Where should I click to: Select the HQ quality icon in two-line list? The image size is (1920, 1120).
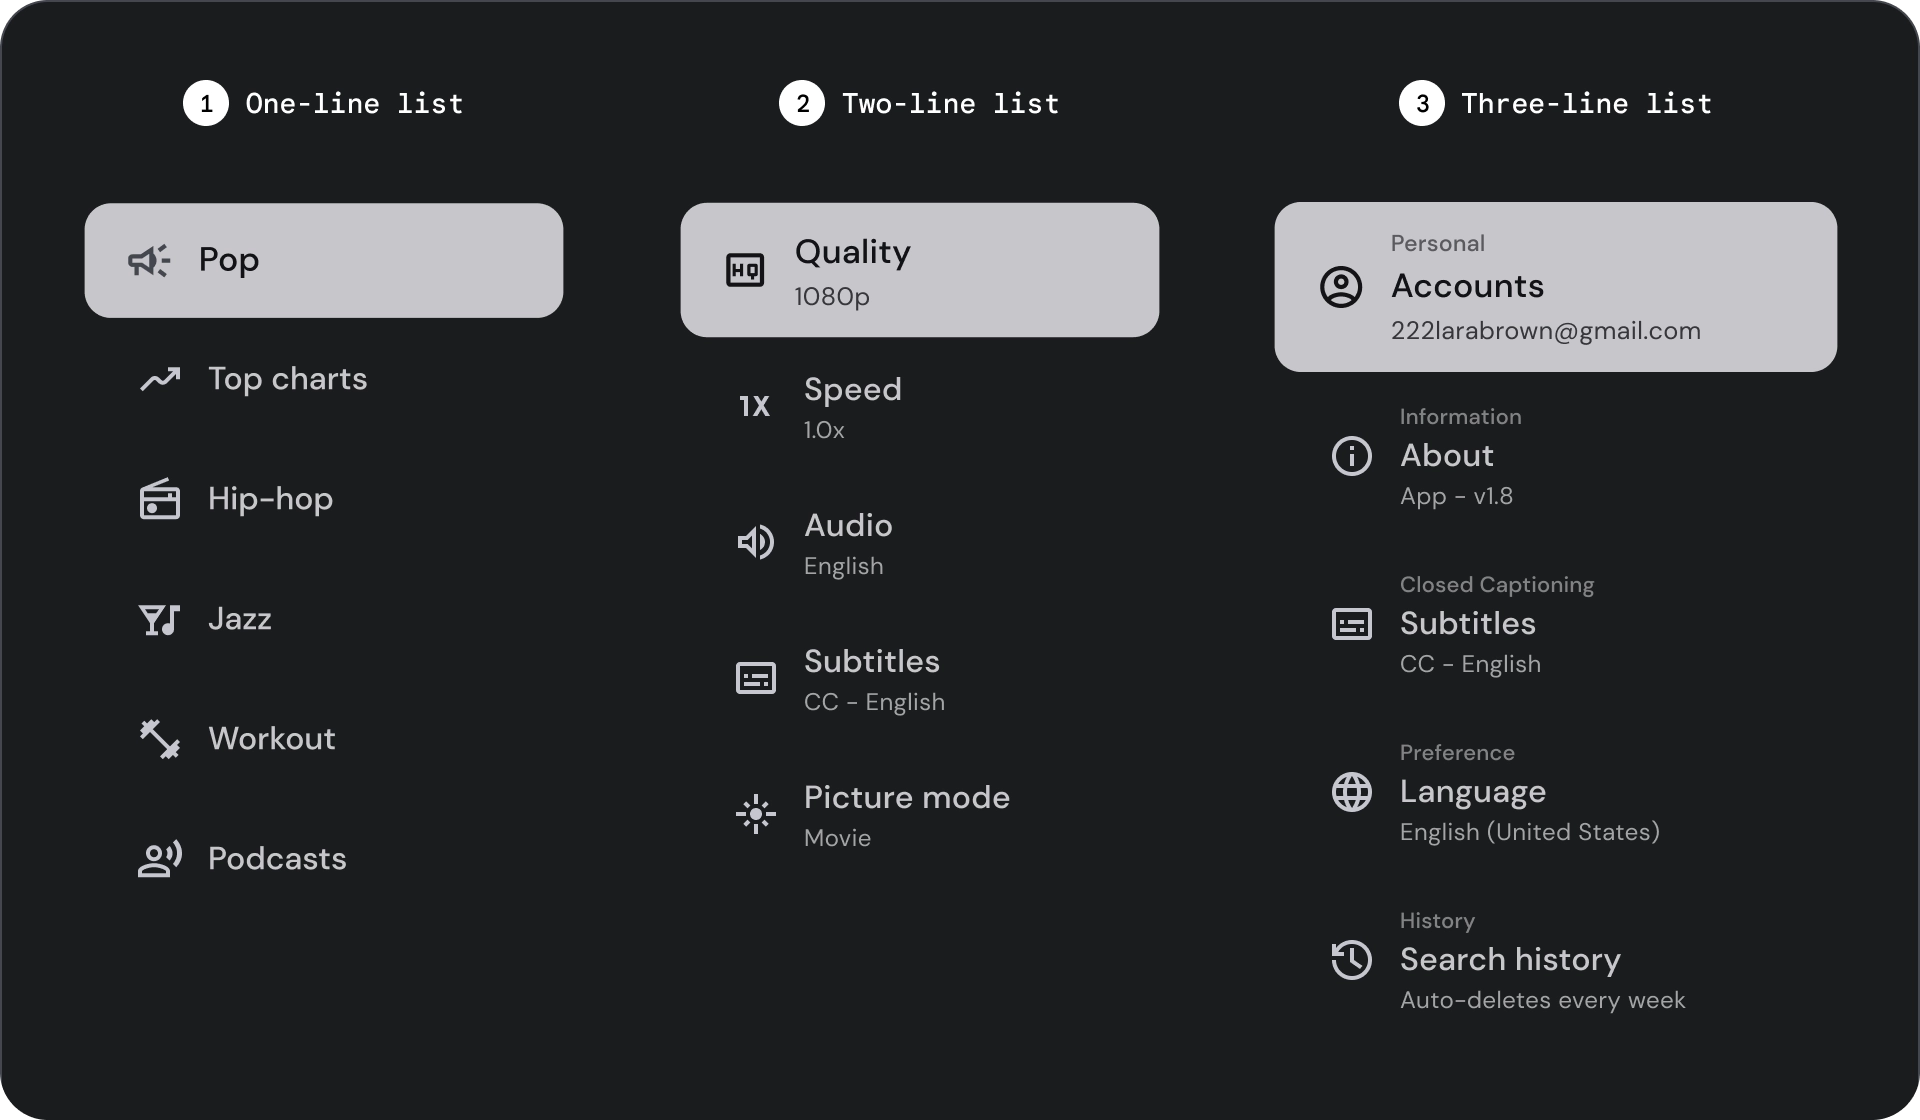[744, 268]
